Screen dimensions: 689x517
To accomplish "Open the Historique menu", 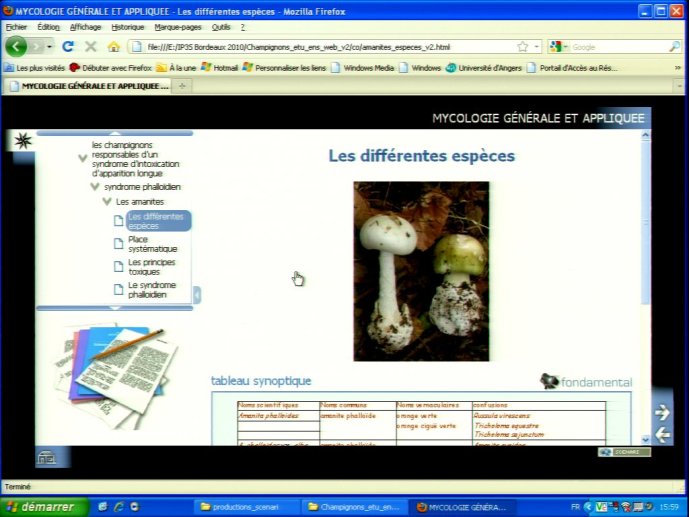I will coord(127,27).
